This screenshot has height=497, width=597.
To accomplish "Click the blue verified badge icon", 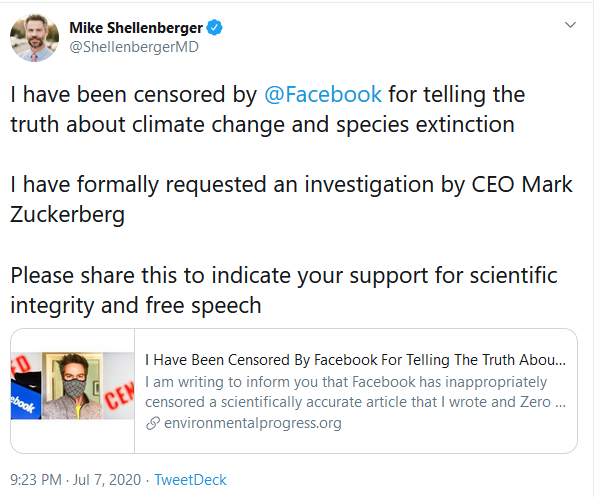I will point(214,27).
